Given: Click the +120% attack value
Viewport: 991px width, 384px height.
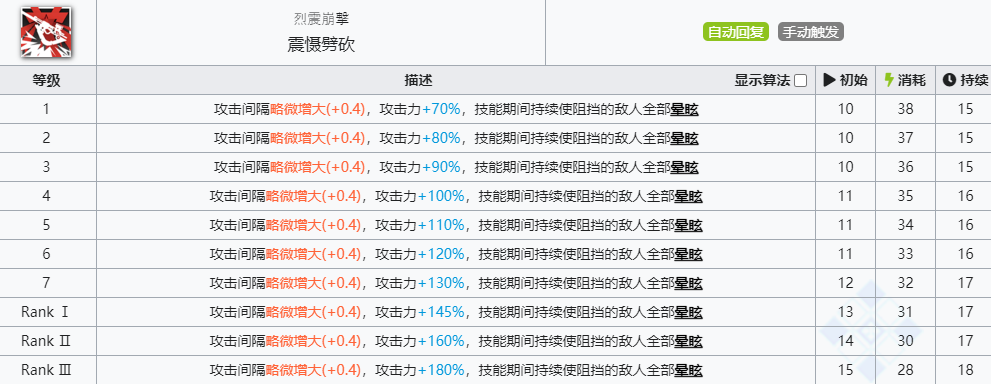Looking at the screenshot, I should 441,255.
